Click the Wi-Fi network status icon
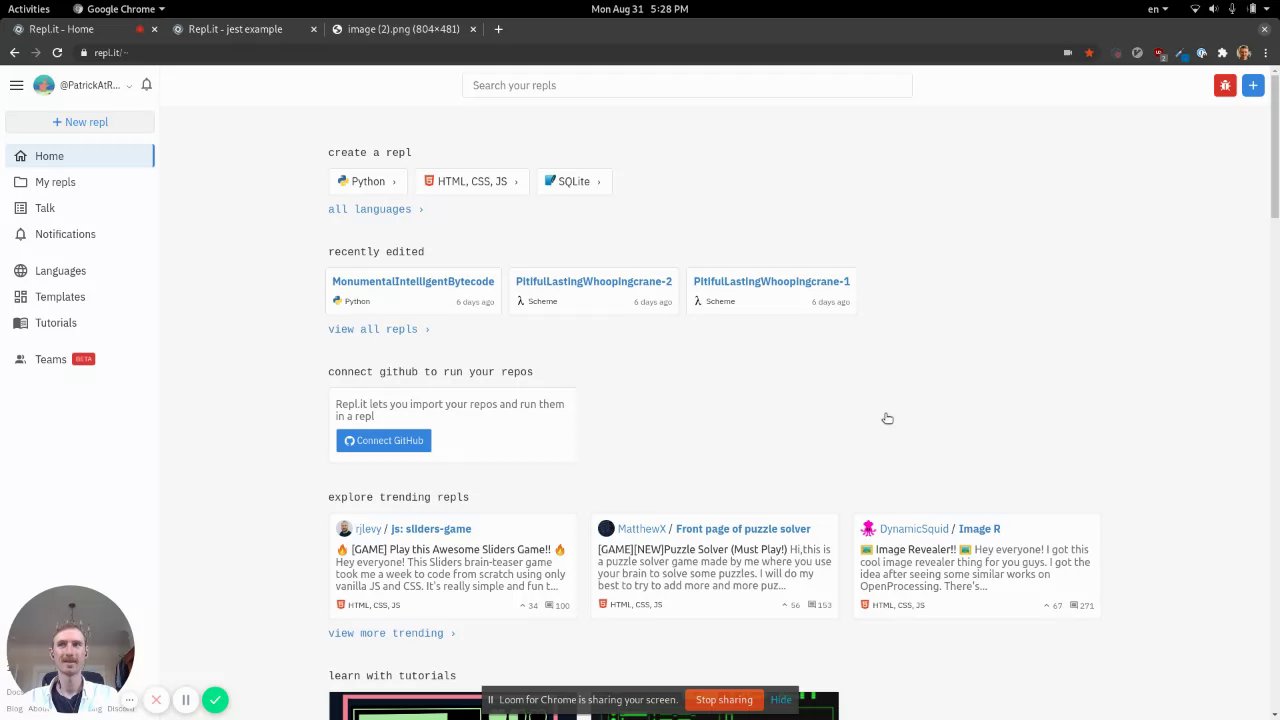Screen dimensions: 1280x720 [1194, 9]
